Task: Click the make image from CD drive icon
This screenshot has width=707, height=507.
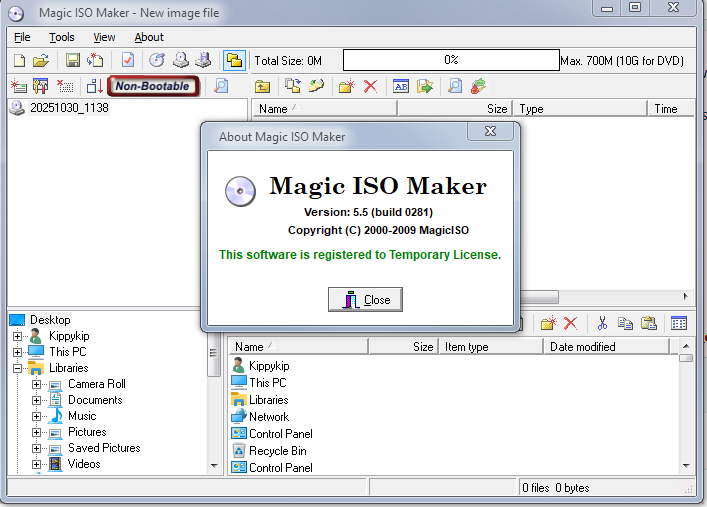Action: coord(181,60)
